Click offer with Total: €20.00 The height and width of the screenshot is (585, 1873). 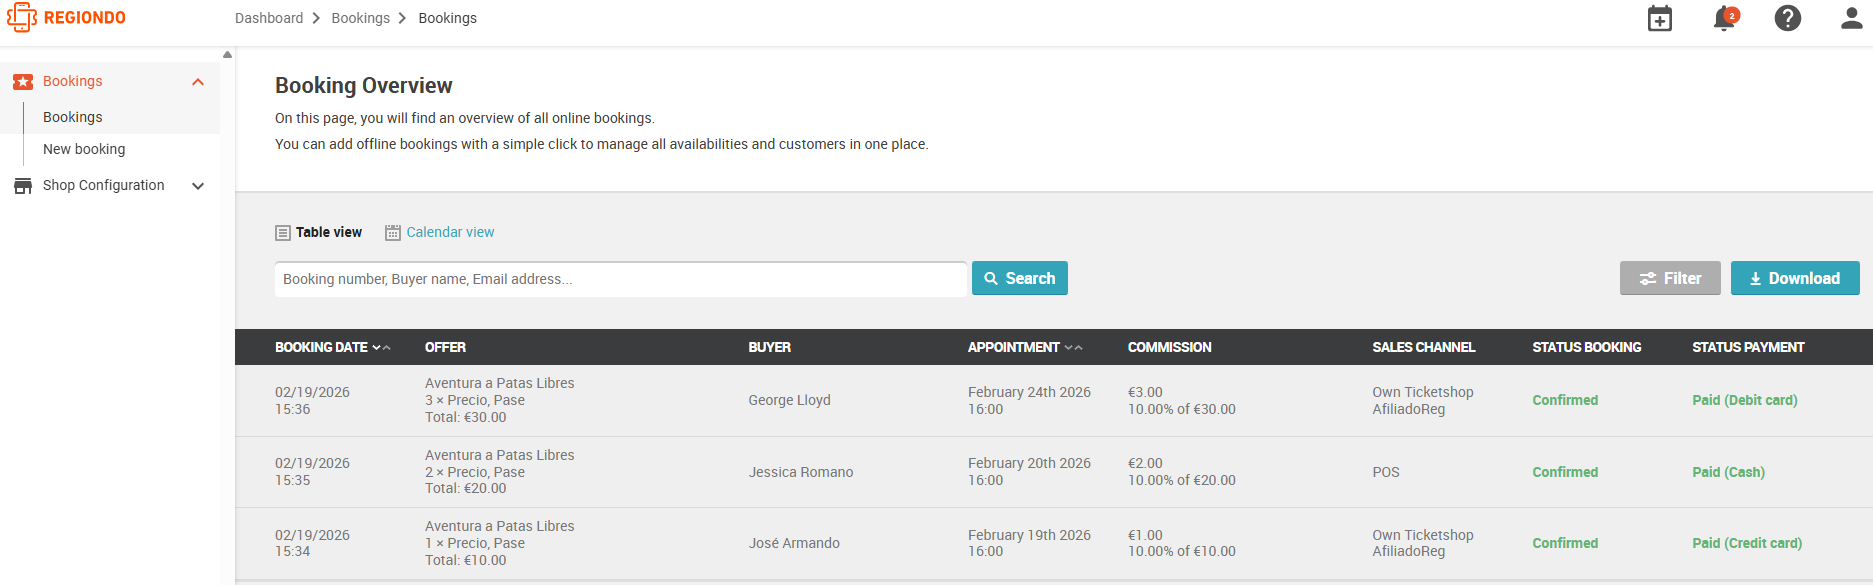pos(499,472)
